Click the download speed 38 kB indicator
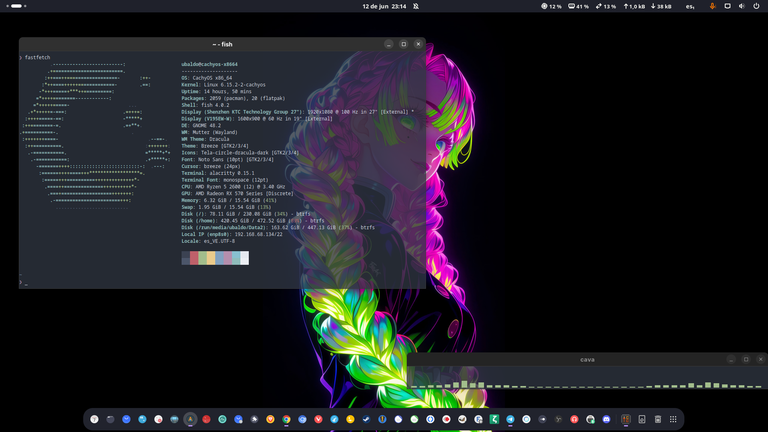The image size is (768, 432). (x=661, y=6)
